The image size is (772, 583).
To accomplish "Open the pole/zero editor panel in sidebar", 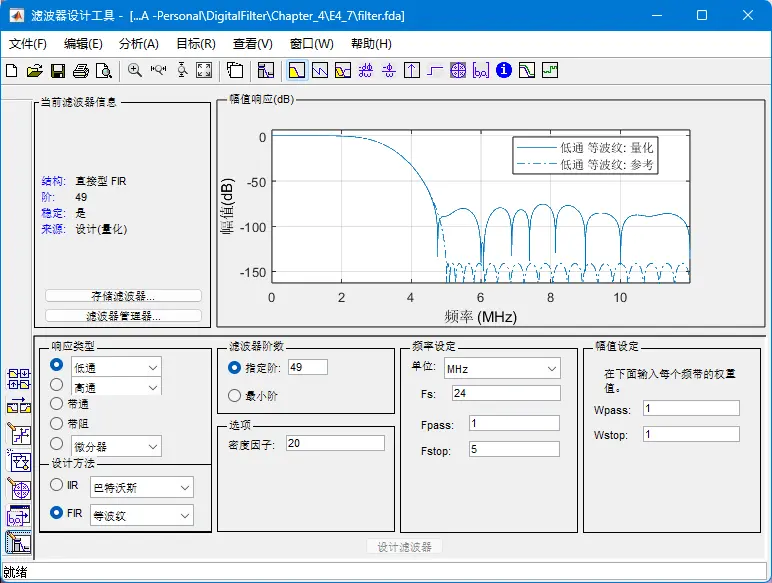I will (x=19, y=489).
